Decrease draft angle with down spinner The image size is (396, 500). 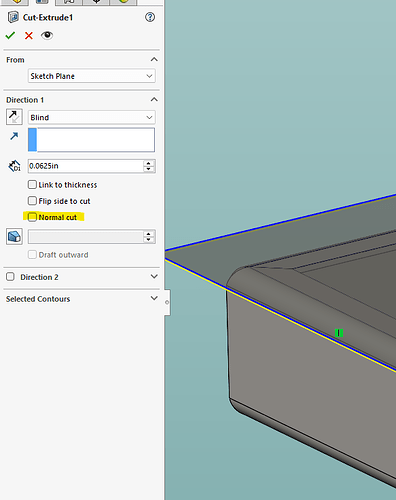click(149, 240)
